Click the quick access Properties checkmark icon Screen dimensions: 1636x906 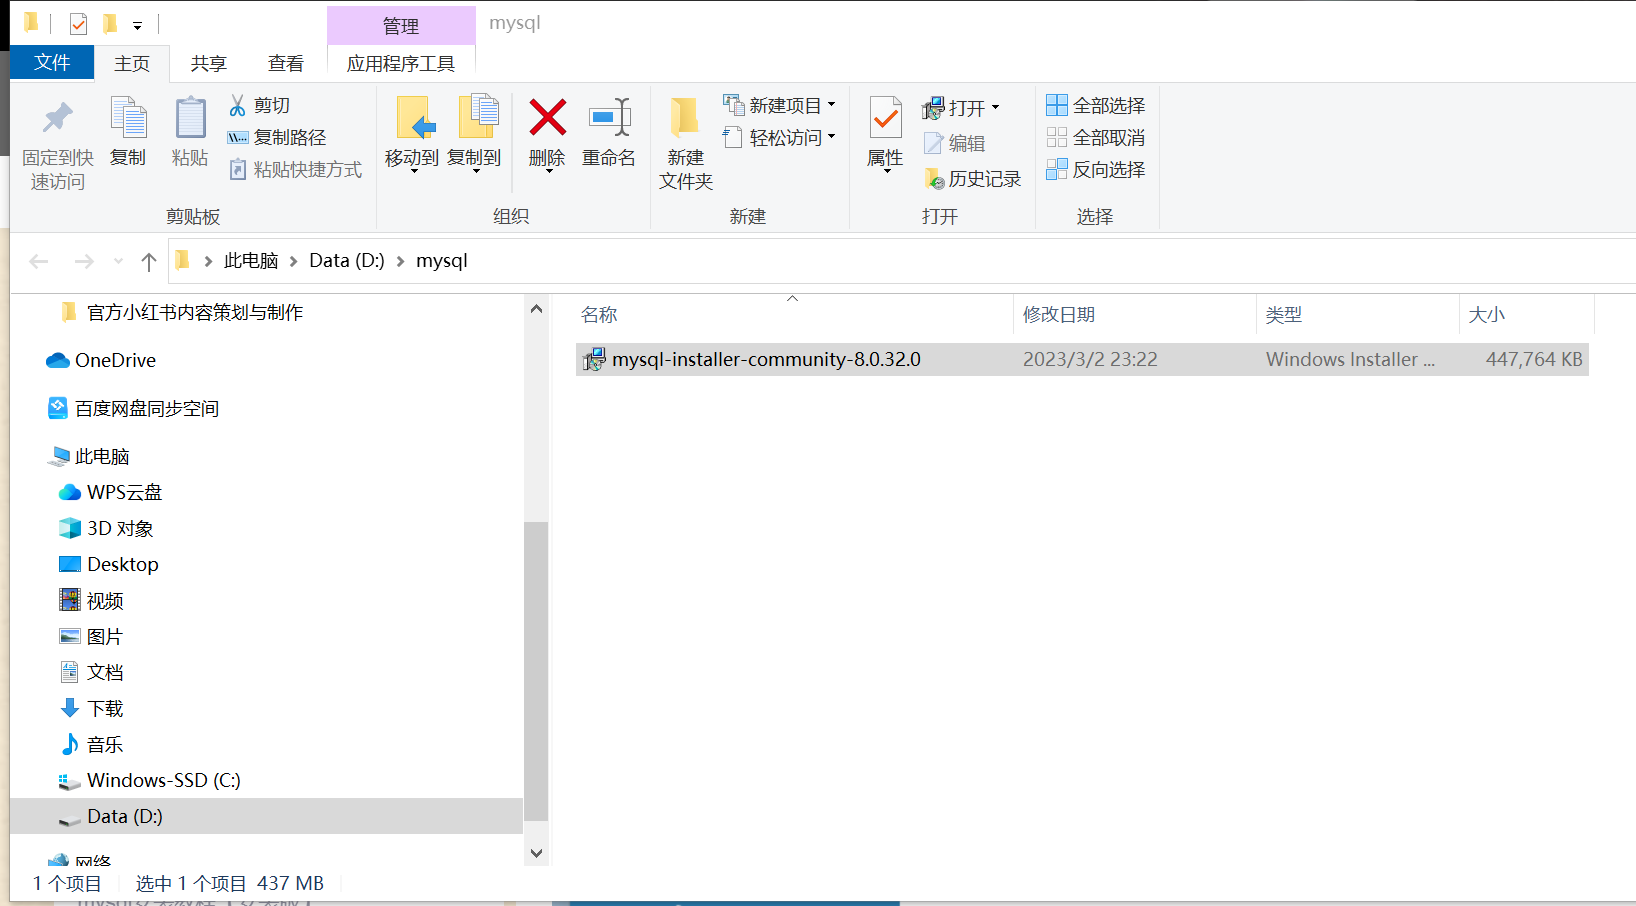(x=78, y=23)
